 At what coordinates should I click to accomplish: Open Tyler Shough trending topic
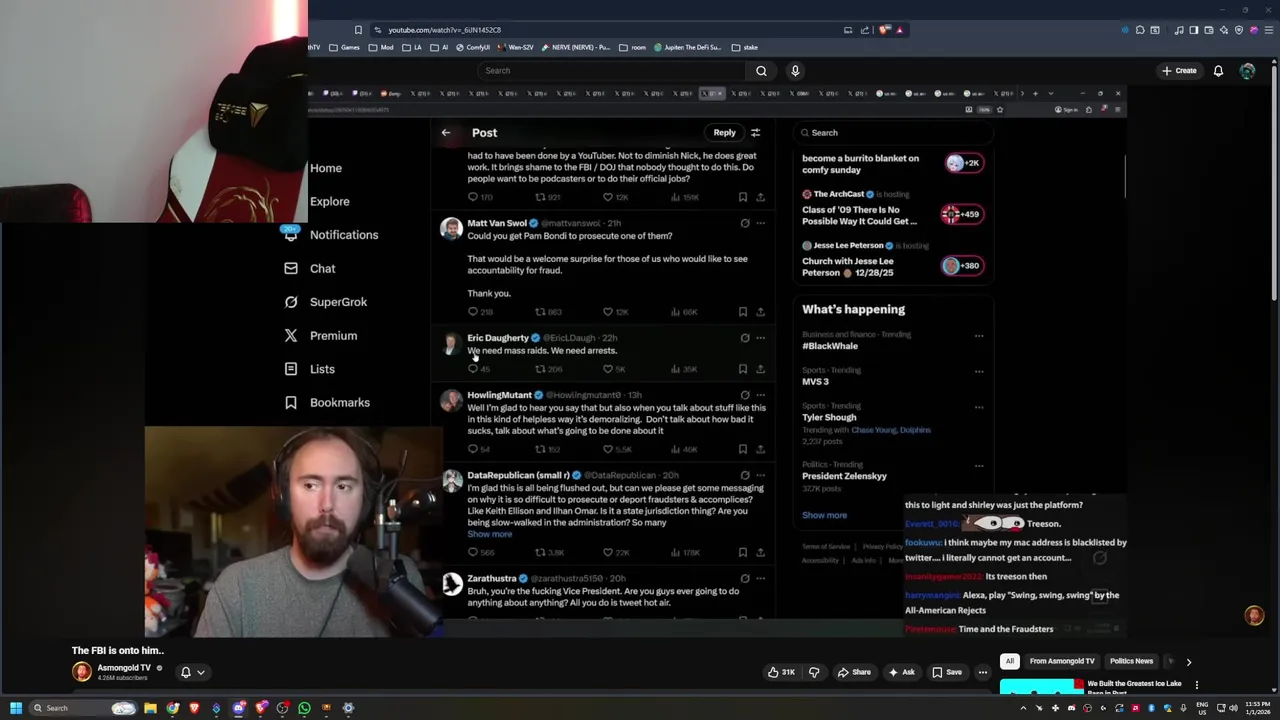tap(829, 417)
